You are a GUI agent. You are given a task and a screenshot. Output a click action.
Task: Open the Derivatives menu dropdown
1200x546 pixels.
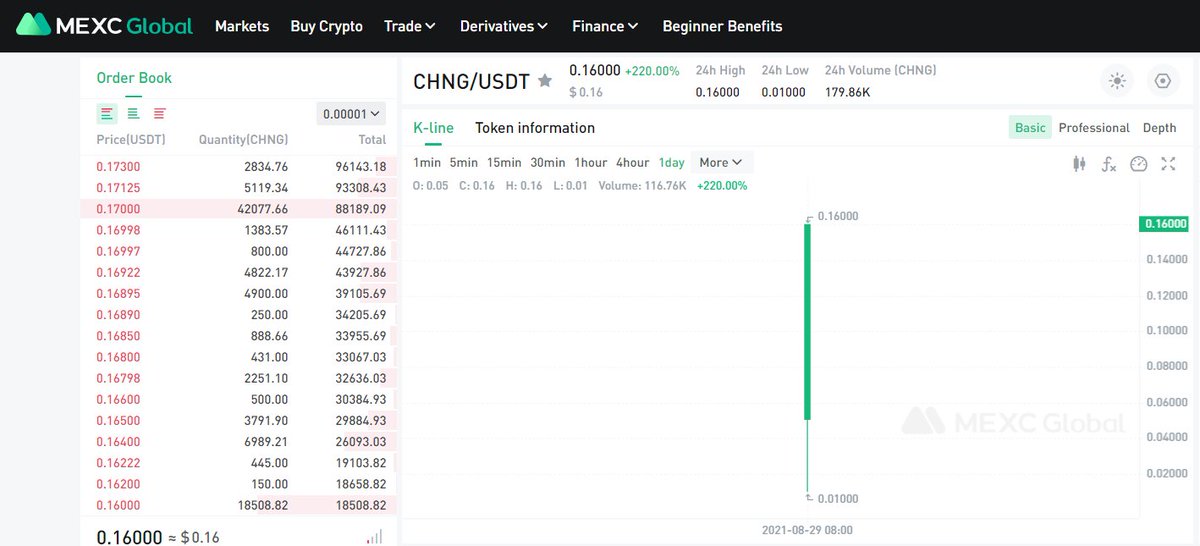[x=504, y=26]
